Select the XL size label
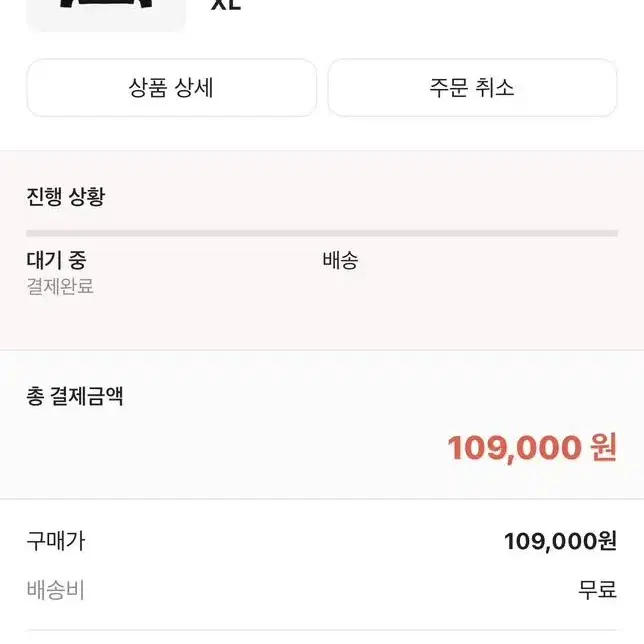 click(x=225, y=4)
